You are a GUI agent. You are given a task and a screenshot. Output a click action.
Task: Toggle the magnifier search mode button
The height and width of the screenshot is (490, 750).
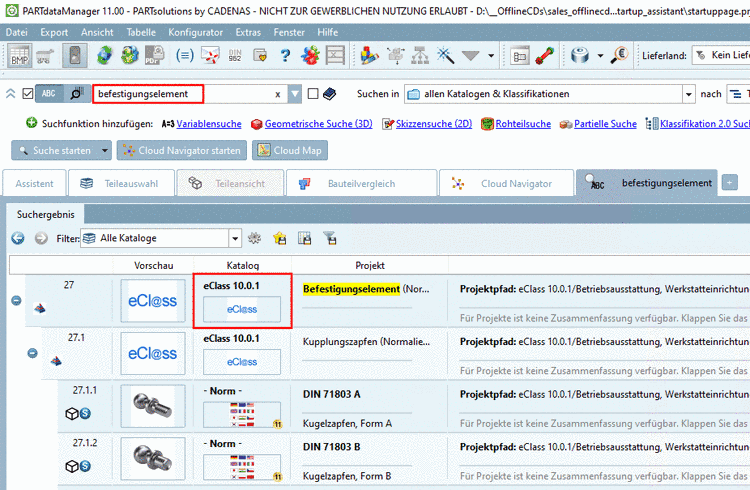pyautogui.click(x=77, y=94)
